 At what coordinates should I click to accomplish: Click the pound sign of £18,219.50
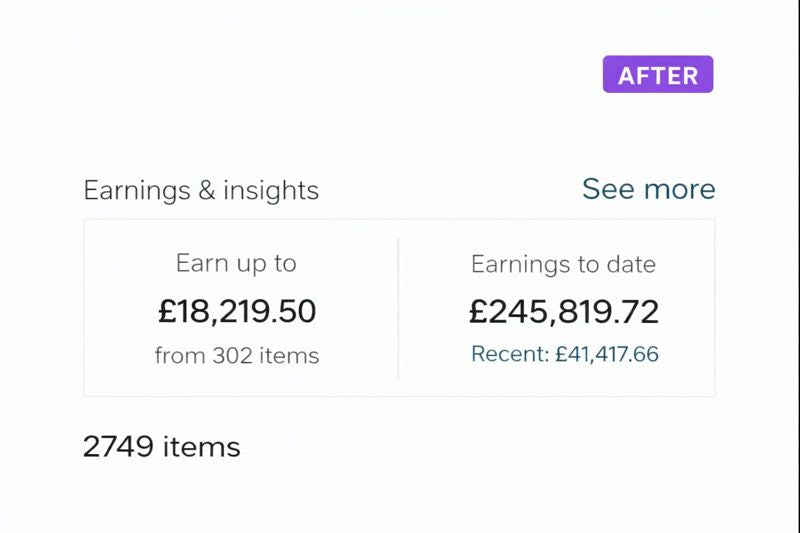tap(167, 312)
